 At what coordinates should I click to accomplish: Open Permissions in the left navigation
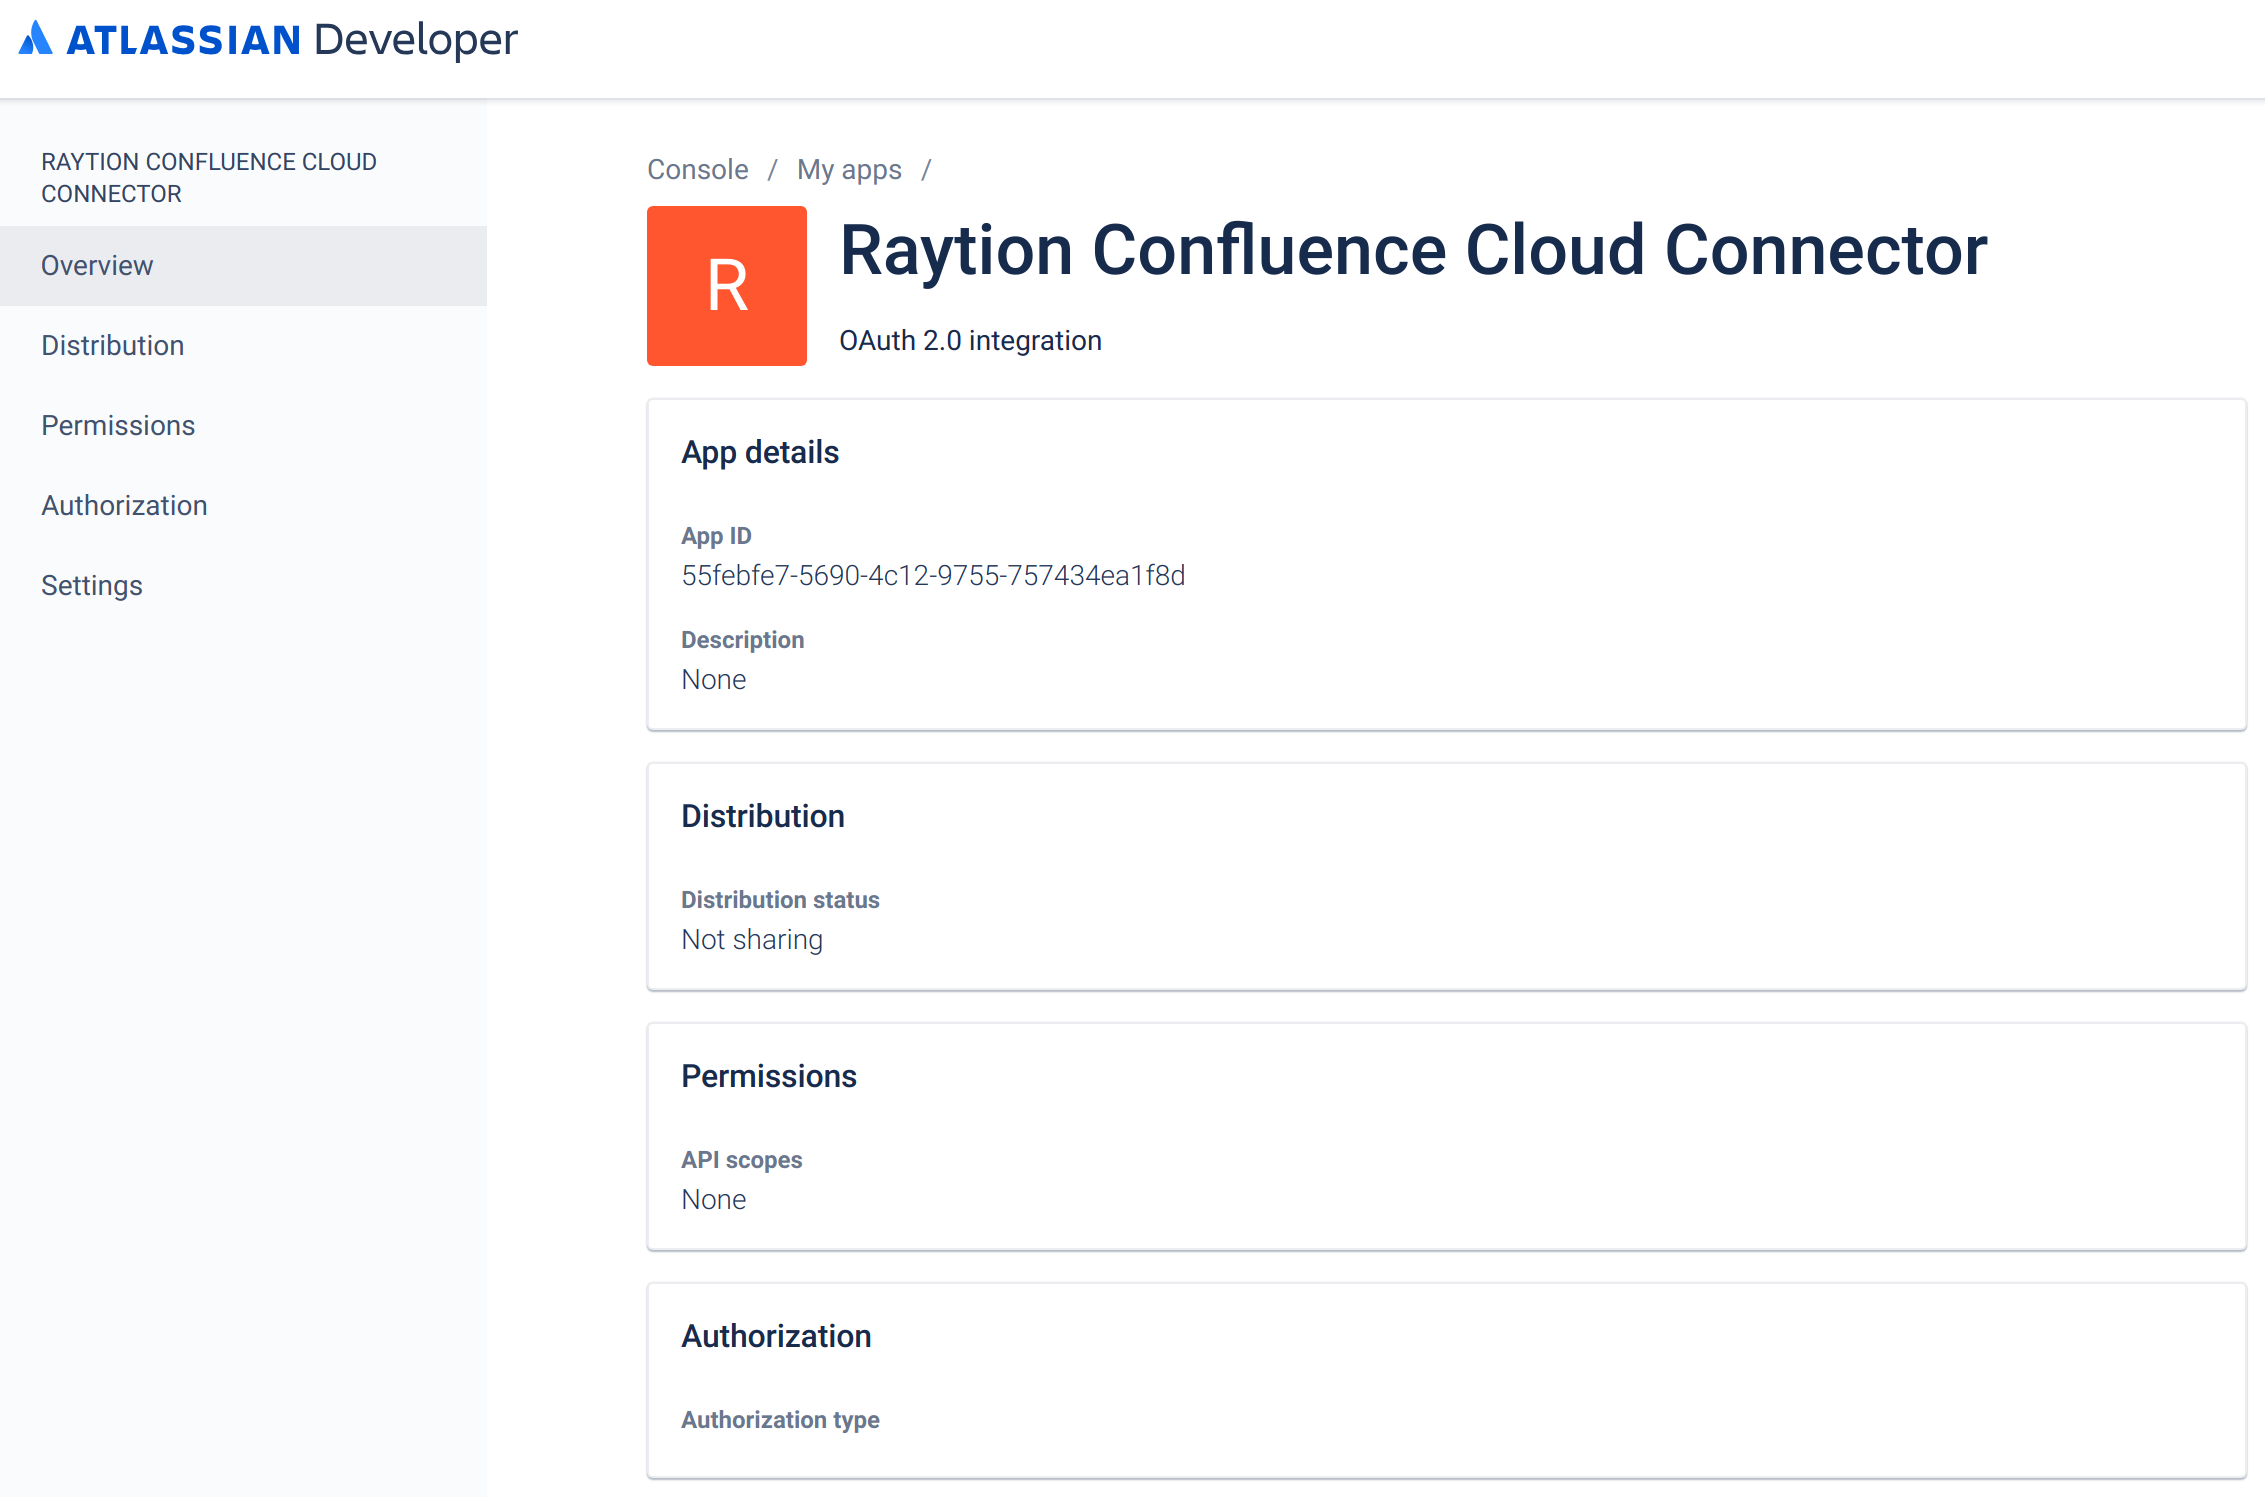[x=117, y=426]
